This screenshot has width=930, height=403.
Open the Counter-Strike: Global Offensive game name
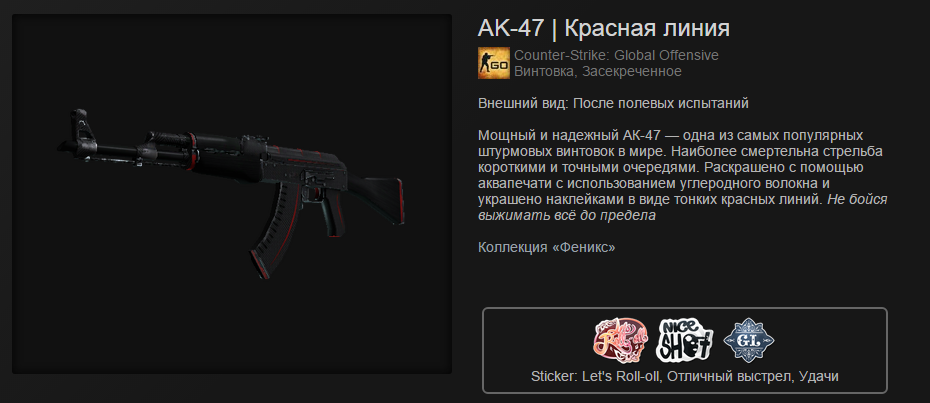[616, 55]
